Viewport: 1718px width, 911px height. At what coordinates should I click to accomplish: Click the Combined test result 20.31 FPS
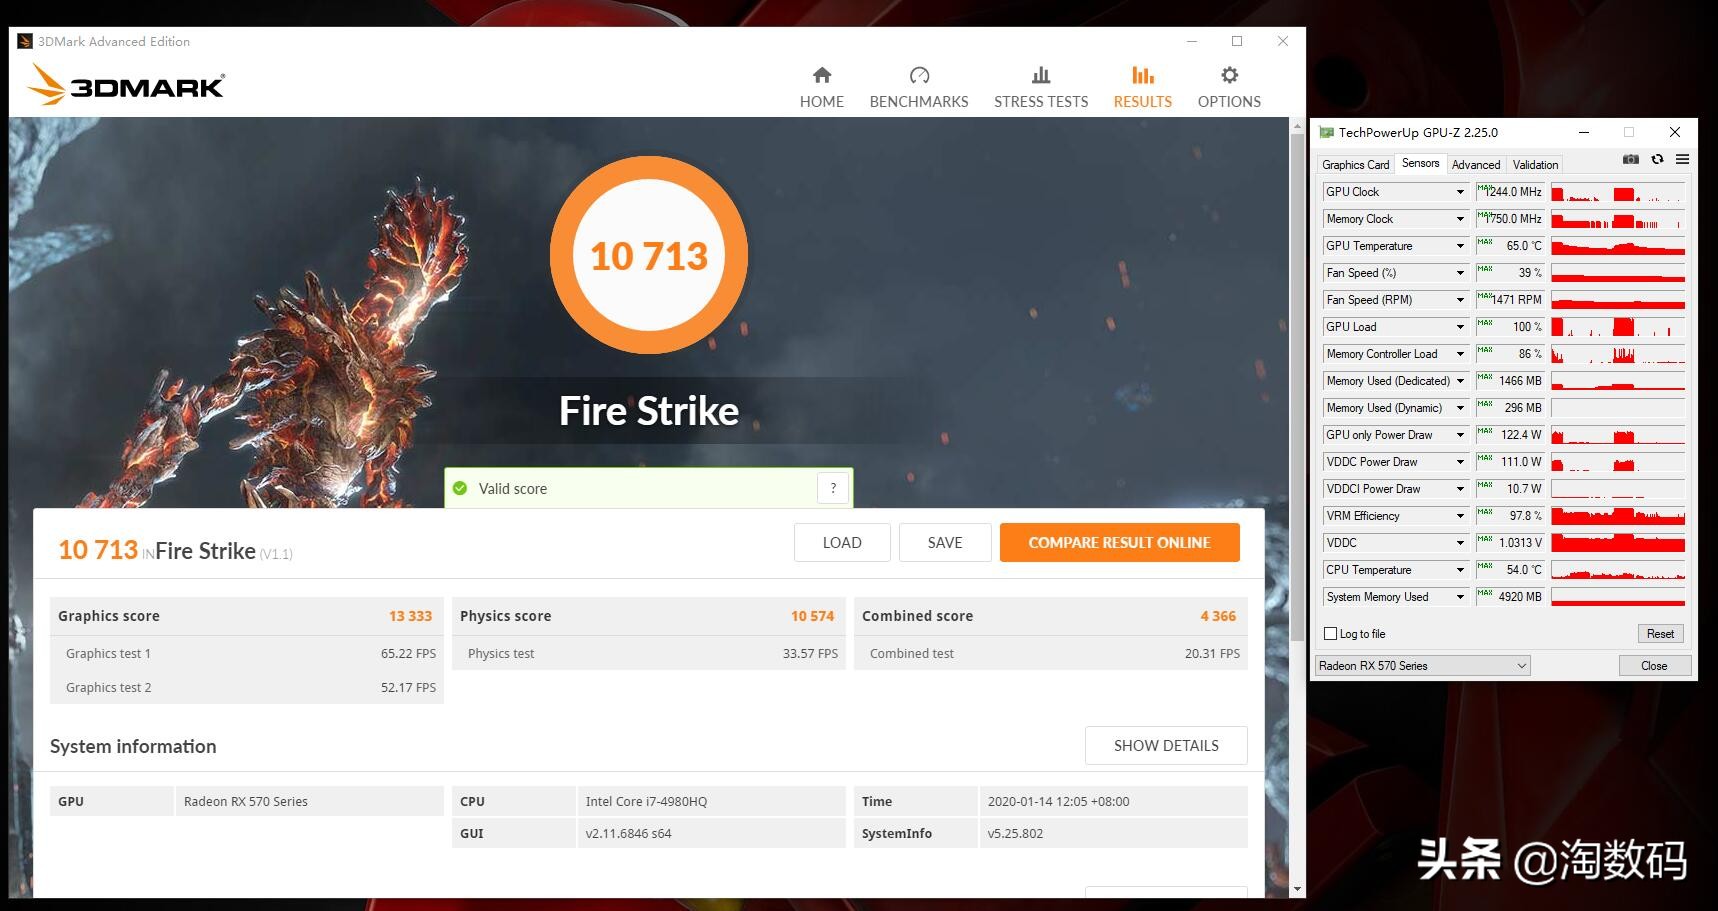[x=1212, y=653]
